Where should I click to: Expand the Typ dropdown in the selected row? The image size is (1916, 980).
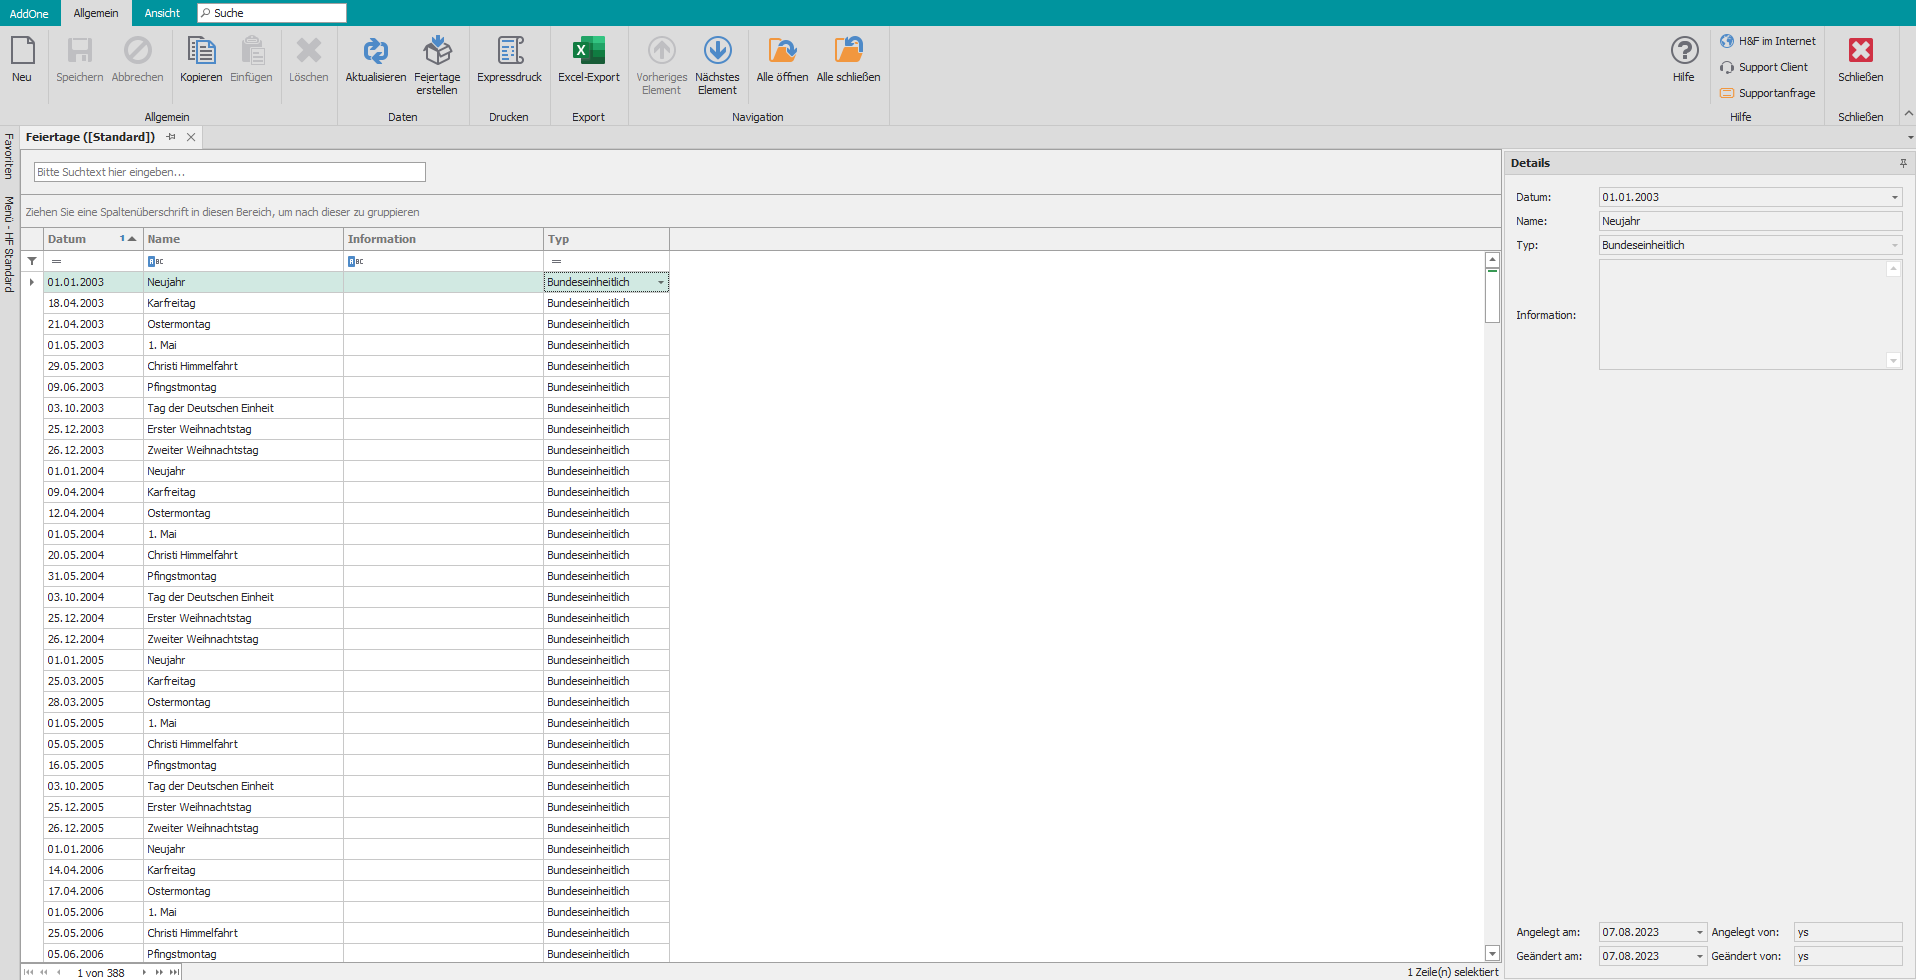[x=661, y=283]
